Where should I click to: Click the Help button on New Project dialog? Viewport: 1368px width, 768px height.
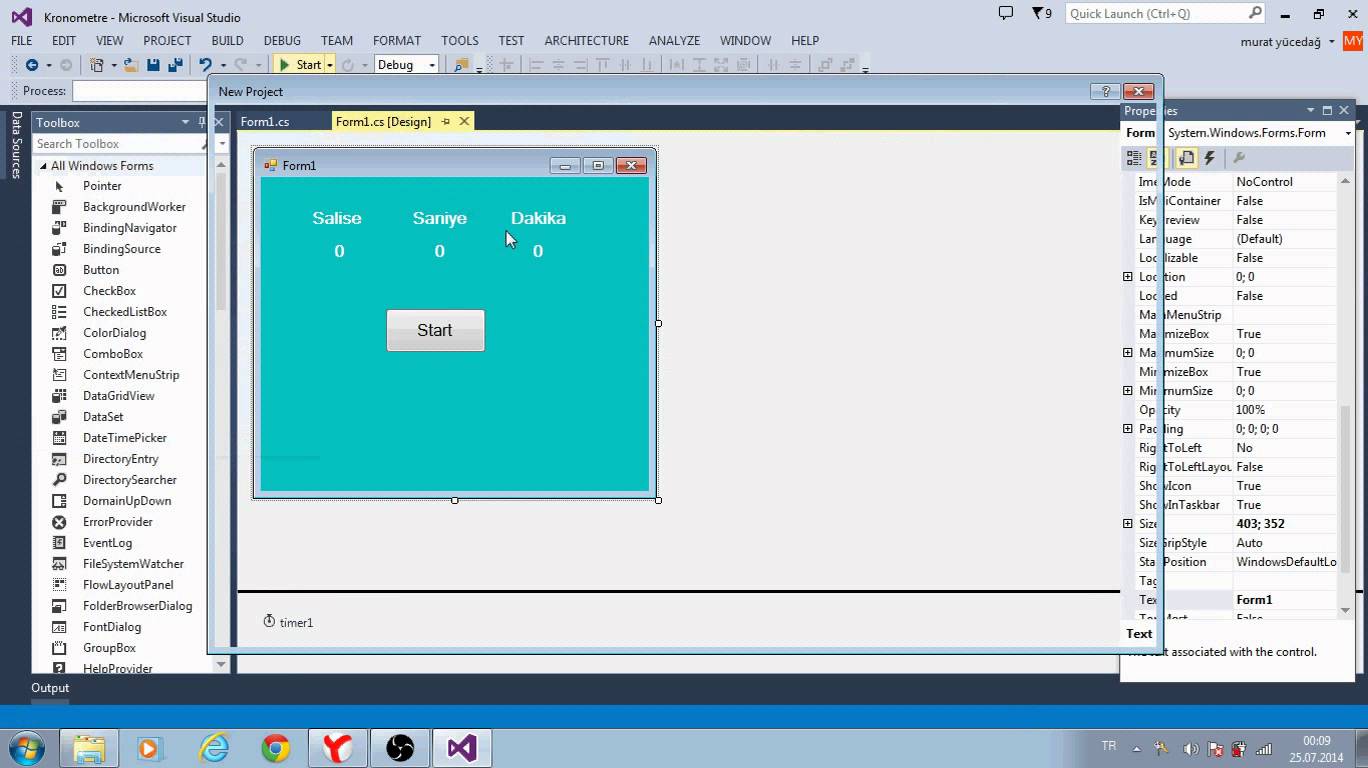pos(1105,91)
